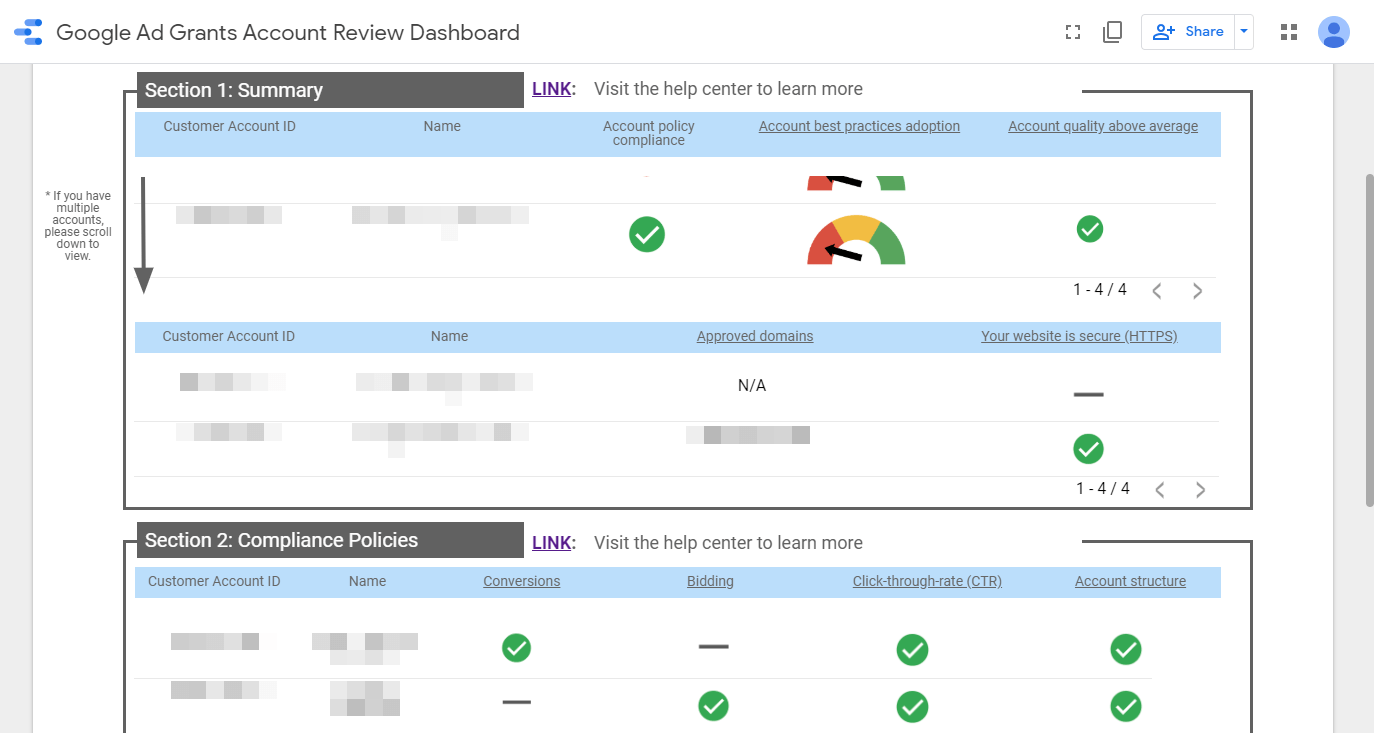The height and width of the screenshot is (733, 1374).
Task: Open Your website is secure (HTTPS) link
Action: [x=1079, y=336]
